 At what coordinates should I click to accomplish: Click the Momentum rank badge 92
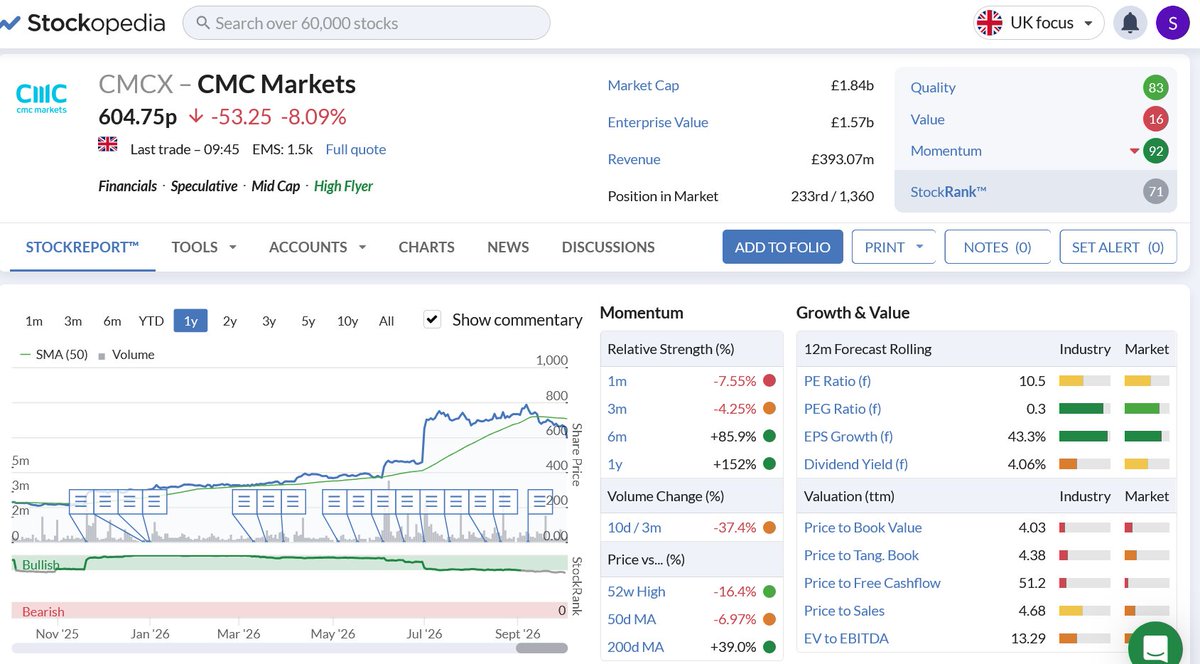coord(1157,151)
